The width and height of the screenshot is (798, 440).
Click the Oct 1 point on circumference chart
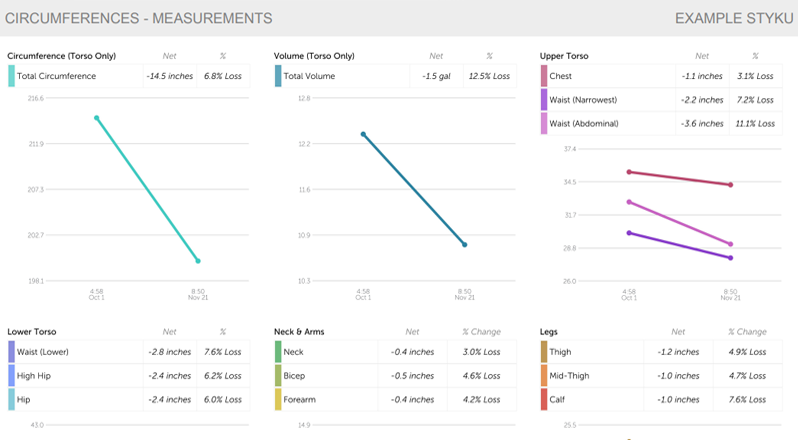(97, 118)
